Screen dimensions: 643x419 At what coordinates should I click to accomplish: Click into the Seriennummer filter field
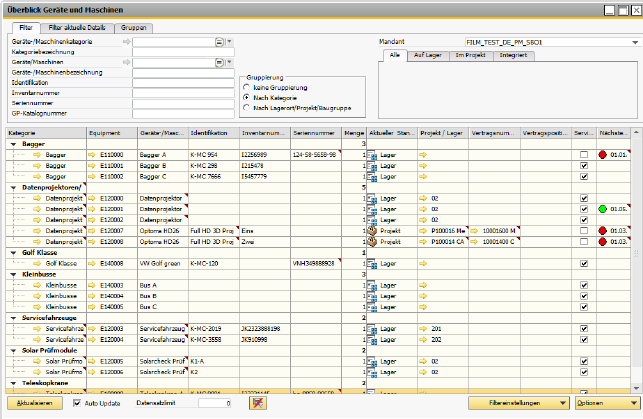pyautogui.click(x=183, y=103)
